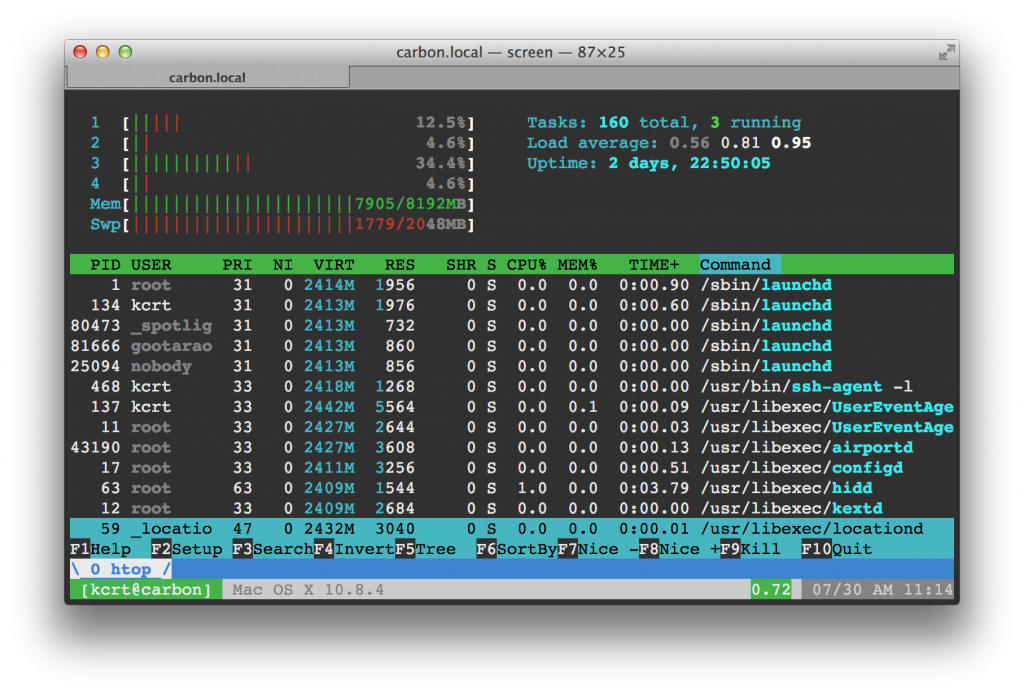Activate F3 Search in the footer bar
The image size is (1024, 694).
(x=273, y=549)
